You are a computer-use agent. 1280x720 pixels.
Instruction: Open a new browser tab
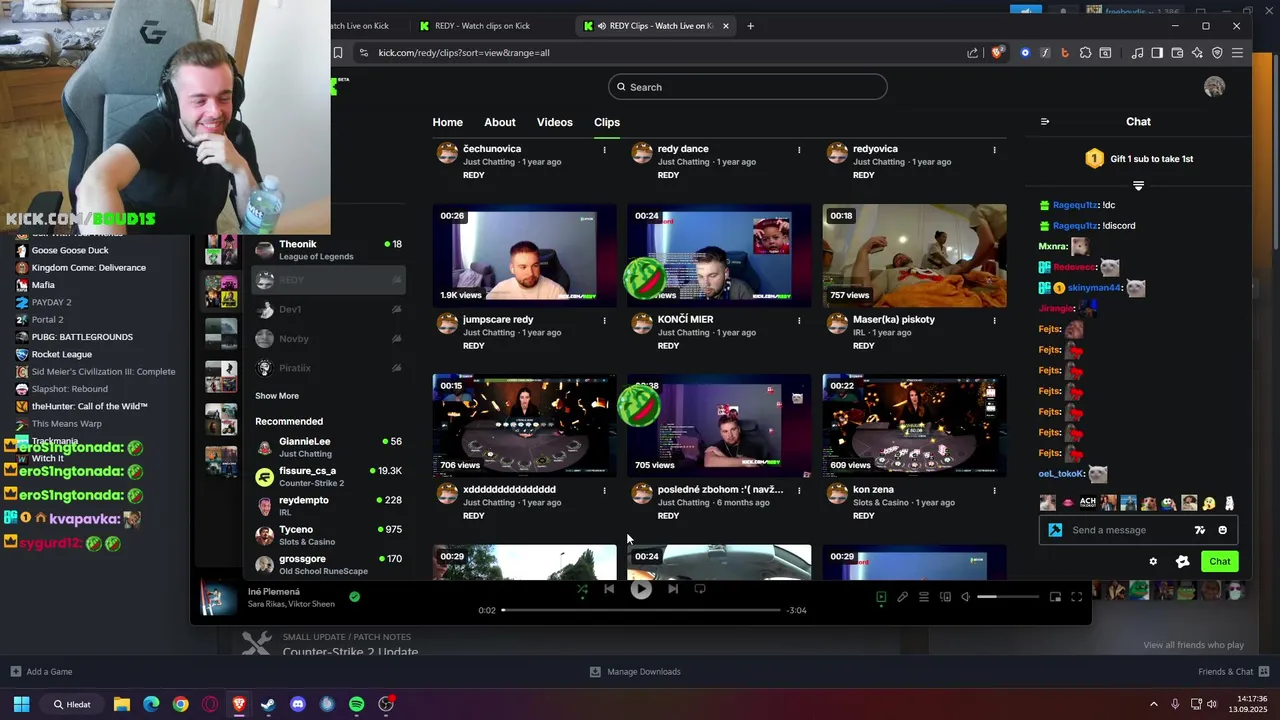751,26
